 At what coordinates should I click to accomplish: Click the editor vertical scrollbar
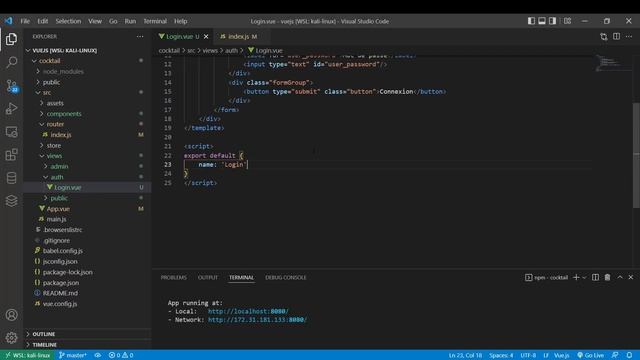[636, 155]
